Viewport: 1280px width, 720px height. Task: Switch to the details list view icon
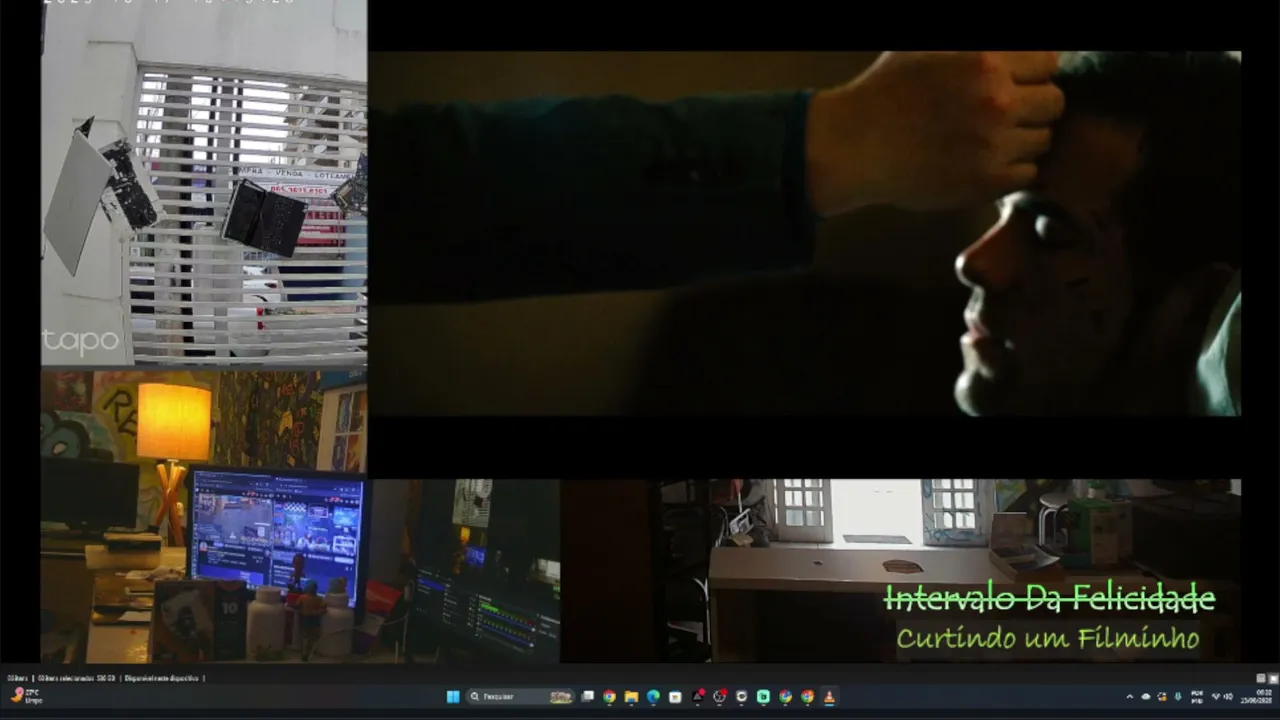pos(1261,678)
